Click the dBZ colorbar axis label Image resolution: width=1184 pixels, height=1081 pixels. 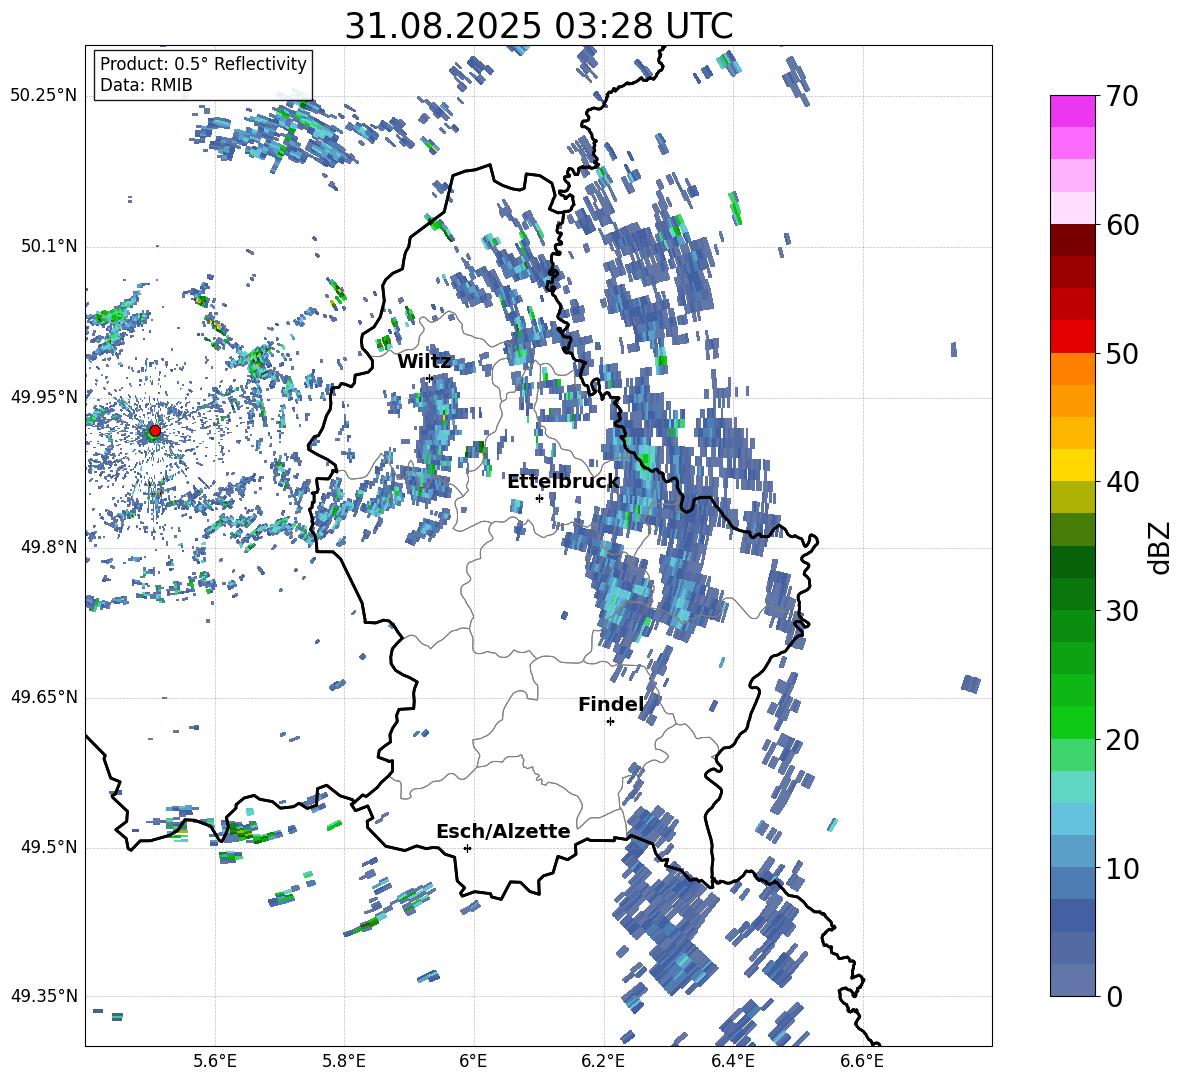pyautogui.click(x=1161, y=547)
